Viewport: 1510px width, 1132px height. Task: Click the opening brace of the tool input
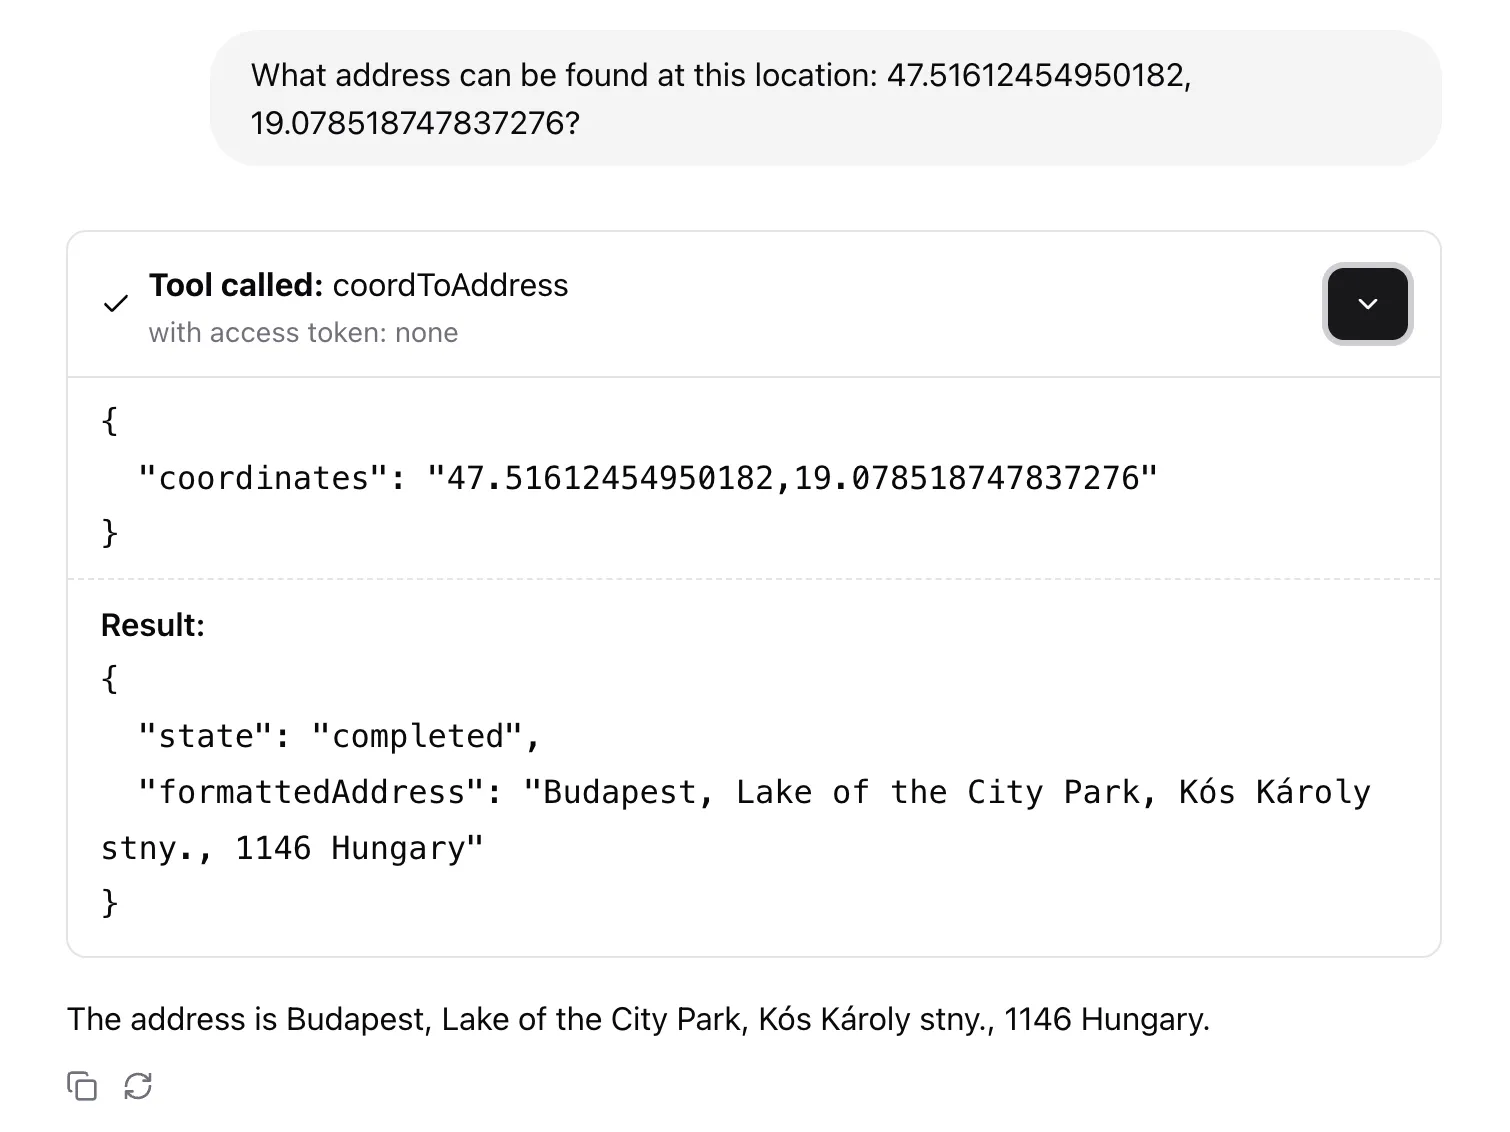[x=110, y=422]
